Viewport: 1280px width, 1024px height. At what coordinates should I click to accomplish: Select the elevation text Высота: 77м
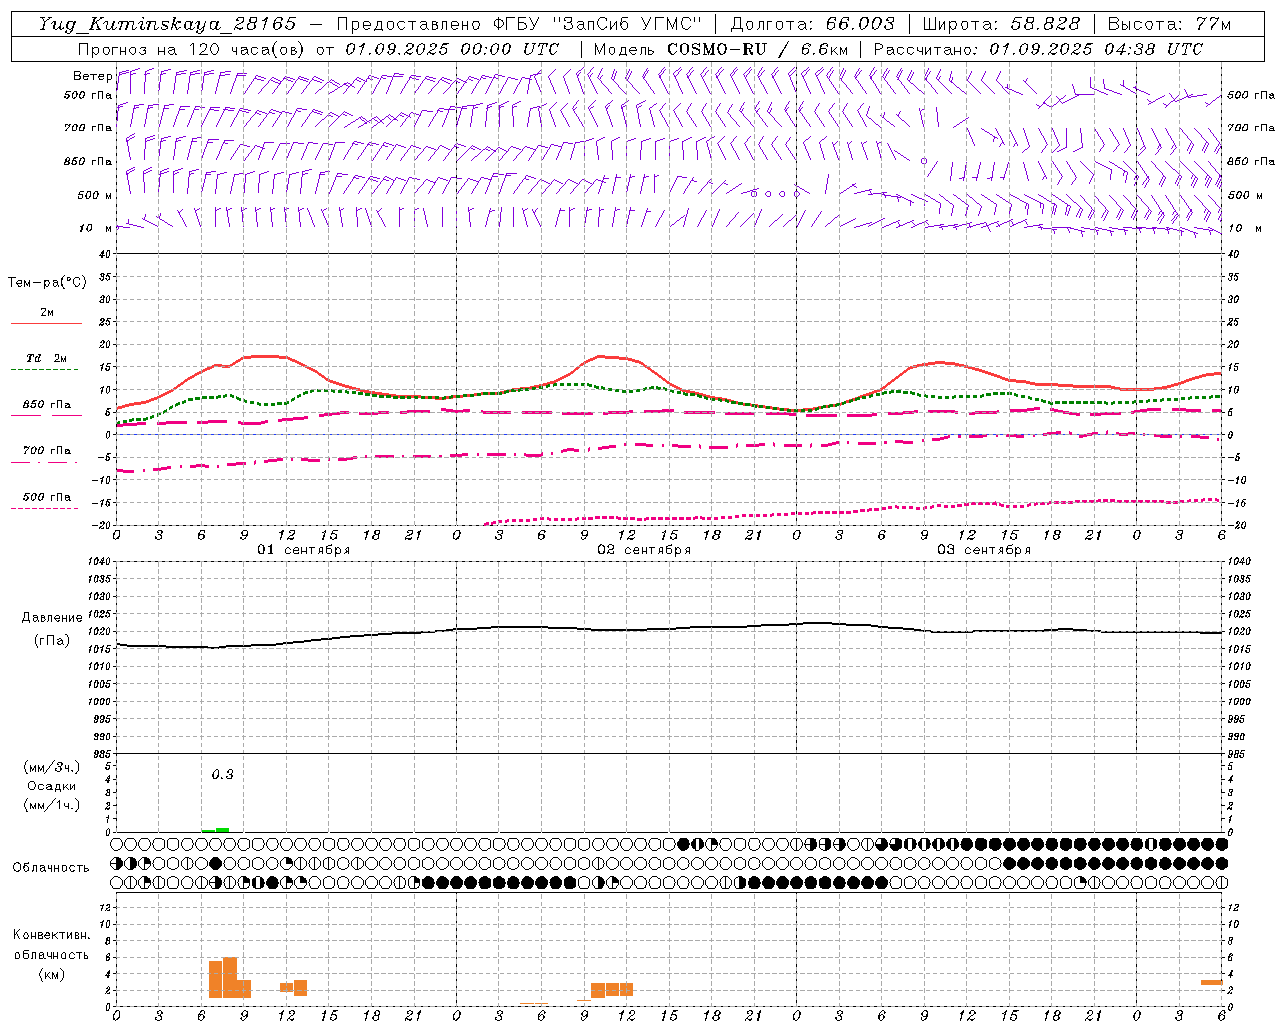pos(1169,24)
